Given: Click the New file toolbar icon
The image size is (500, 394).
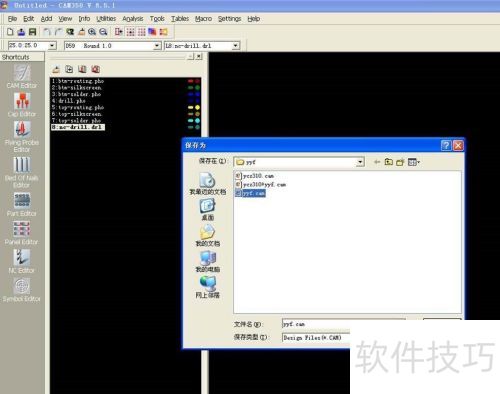Looking at the screenshot, I should tap(10, 32).
